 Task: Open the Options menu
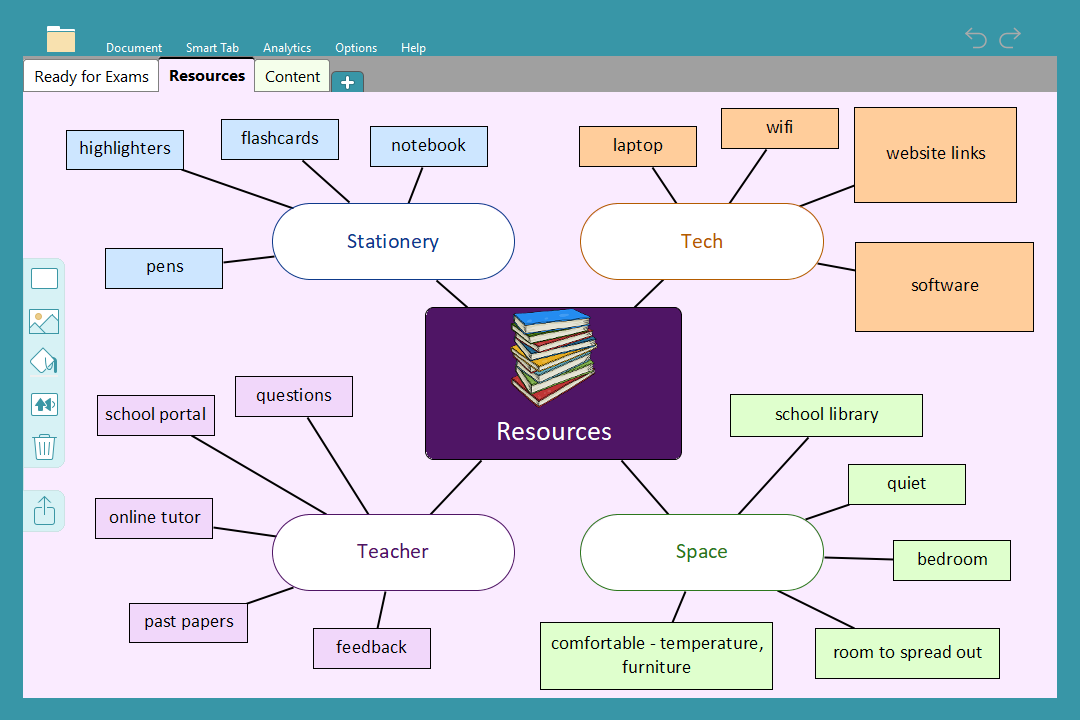coord(356,48)
